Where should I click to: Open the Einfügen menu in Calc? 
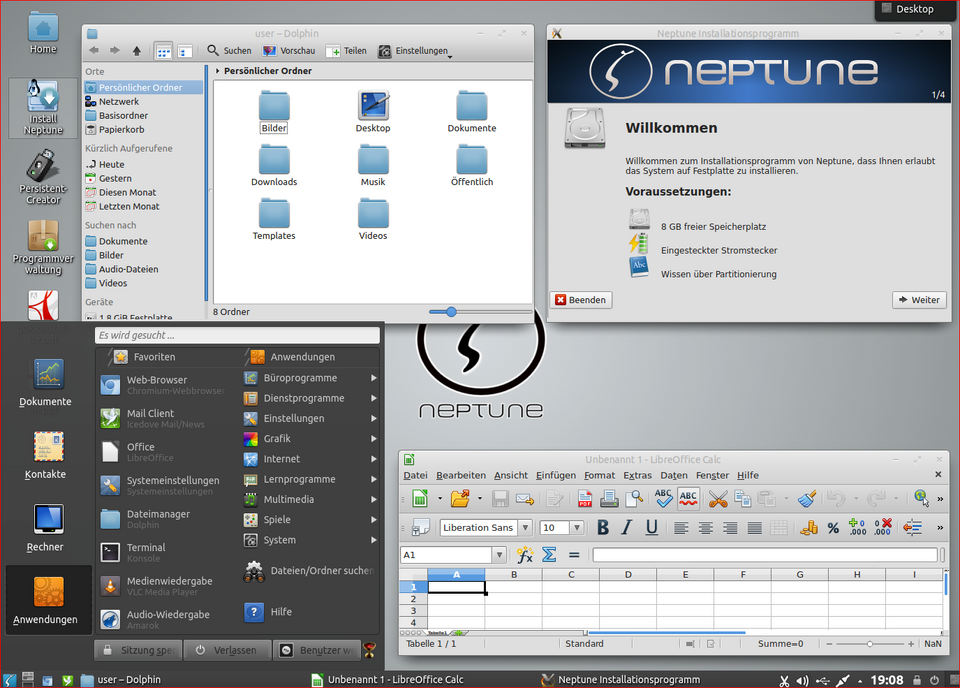point(555,475)
